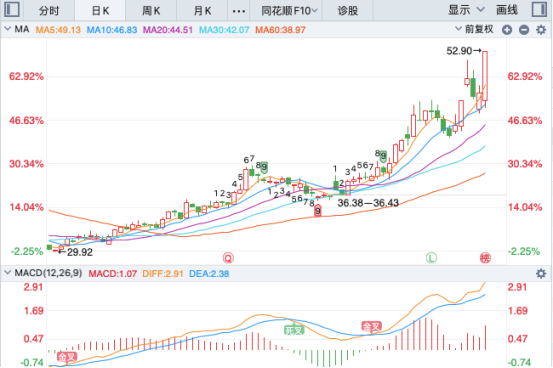553x368 pixels.
Task: Click the red 榜 marker icon
Action: point(485,258)
